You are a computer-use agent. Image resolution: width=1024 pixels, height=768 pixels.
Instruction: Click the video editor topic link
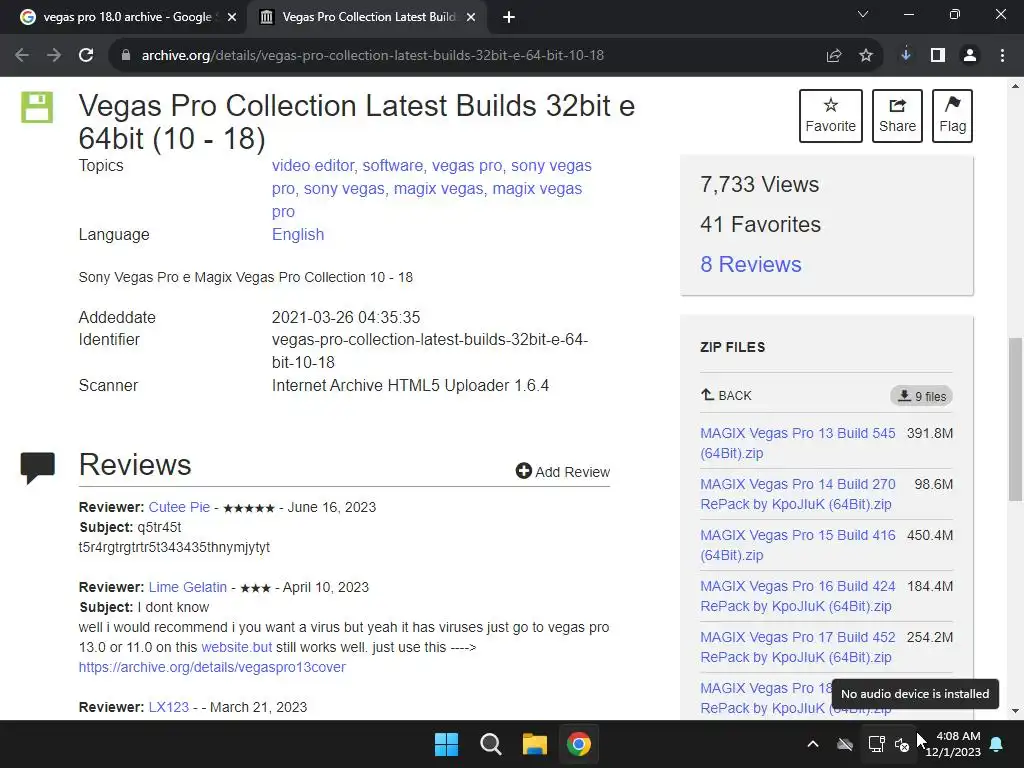click(313, 166)
